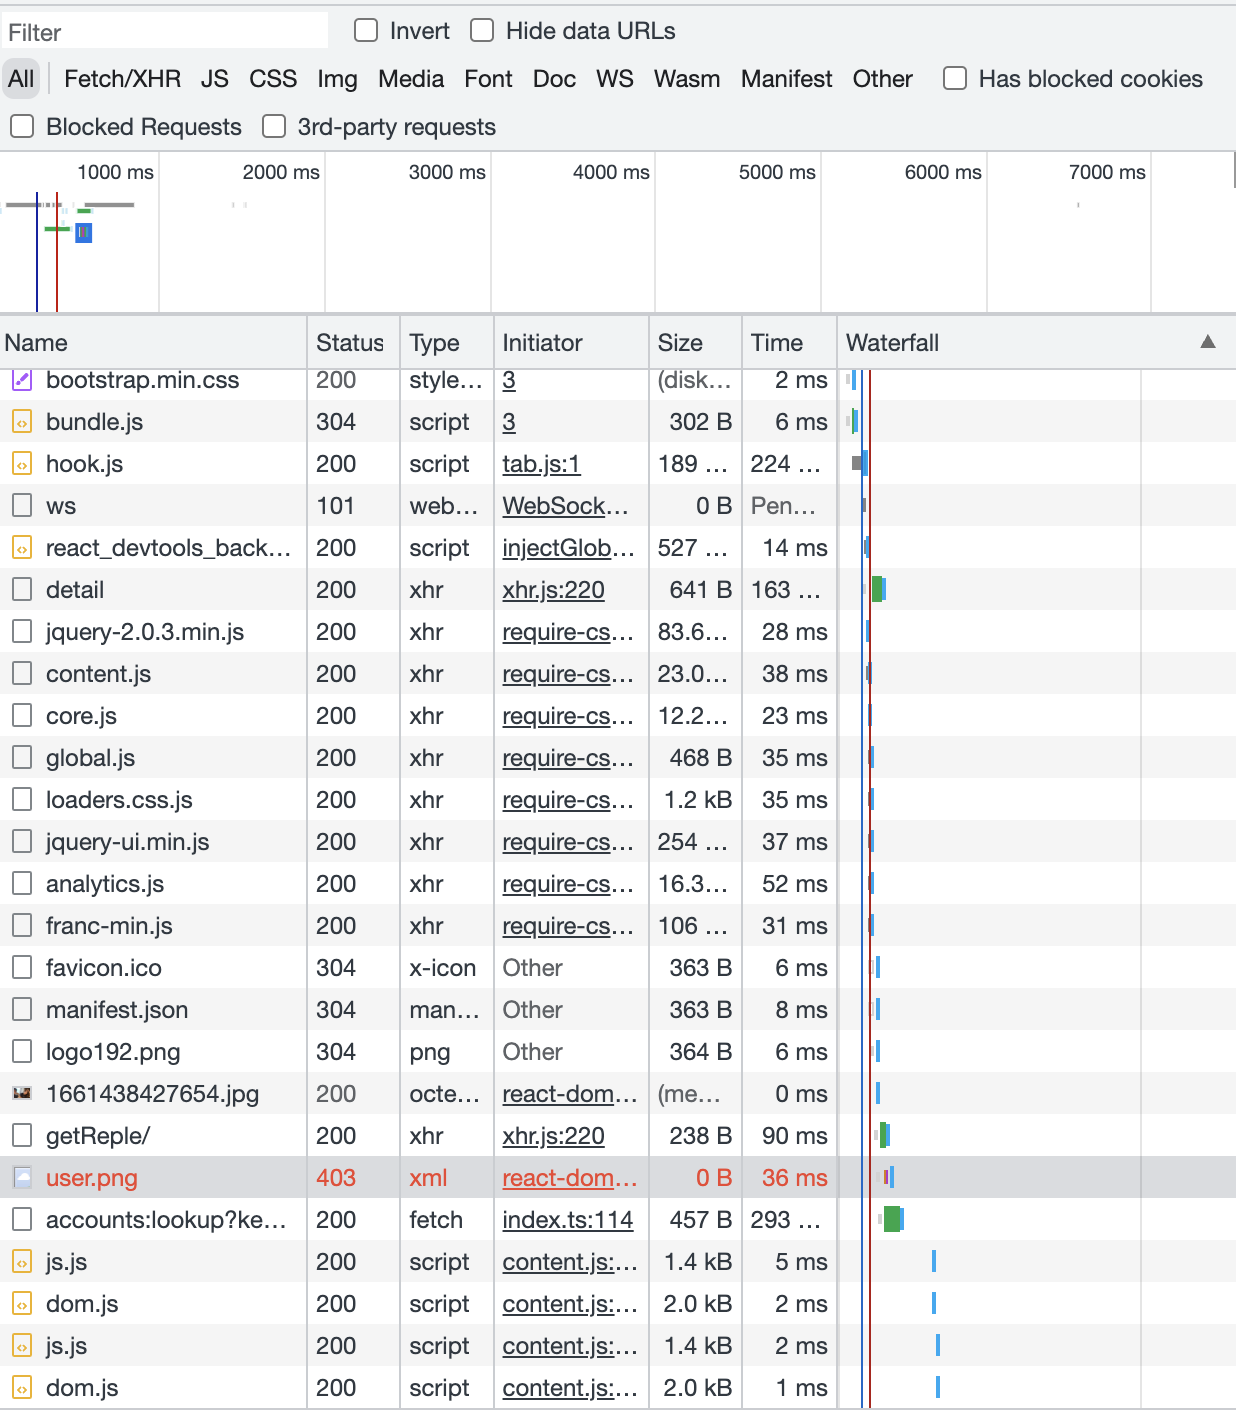
Task: Click the user.png broken image icon
Action: 22,1178
